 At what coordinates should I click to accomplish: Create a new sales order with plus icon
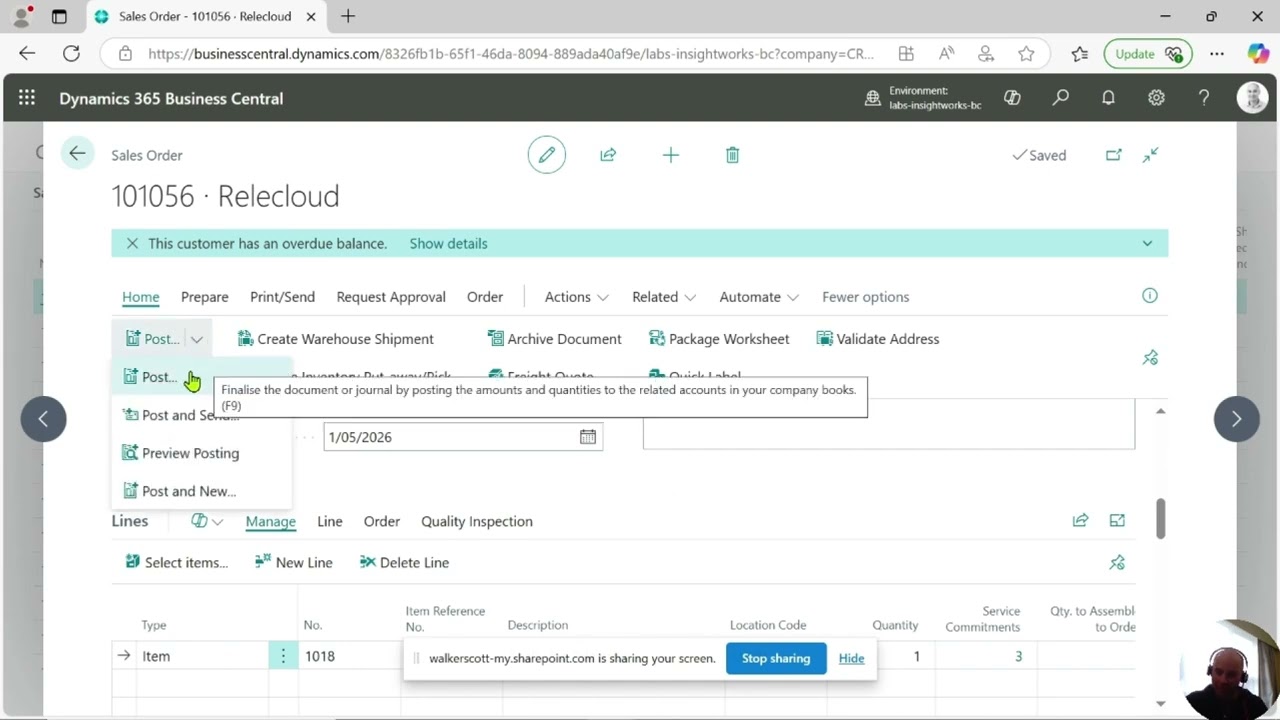[x=671, y=155]
